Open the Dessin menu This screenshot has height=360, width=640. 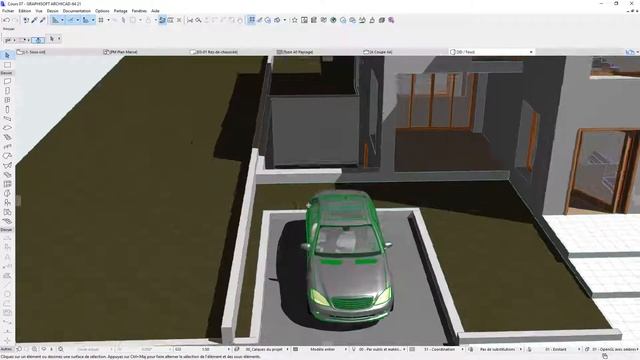pyautogui.click(x=53, y=11)
